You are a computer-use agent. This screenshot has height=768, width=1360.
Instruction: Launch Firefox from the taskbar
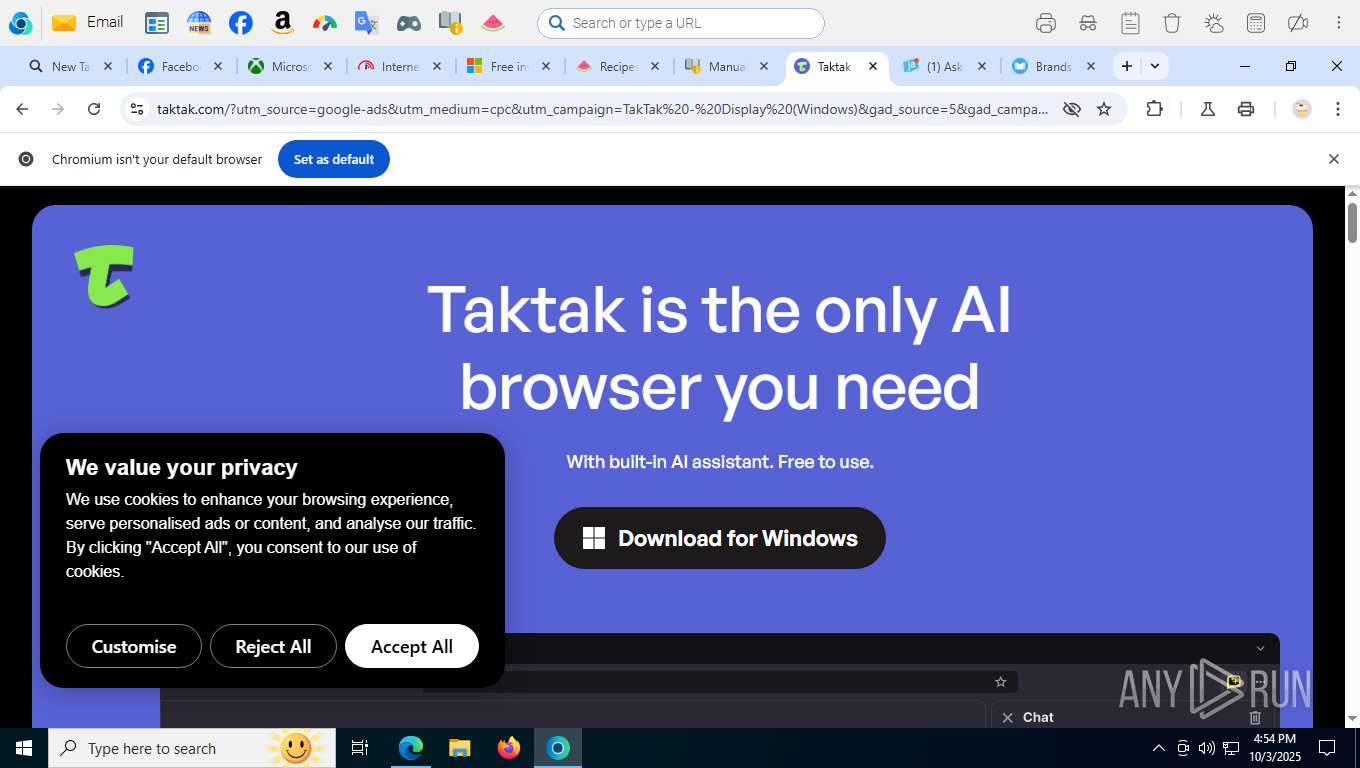point(509,748)
